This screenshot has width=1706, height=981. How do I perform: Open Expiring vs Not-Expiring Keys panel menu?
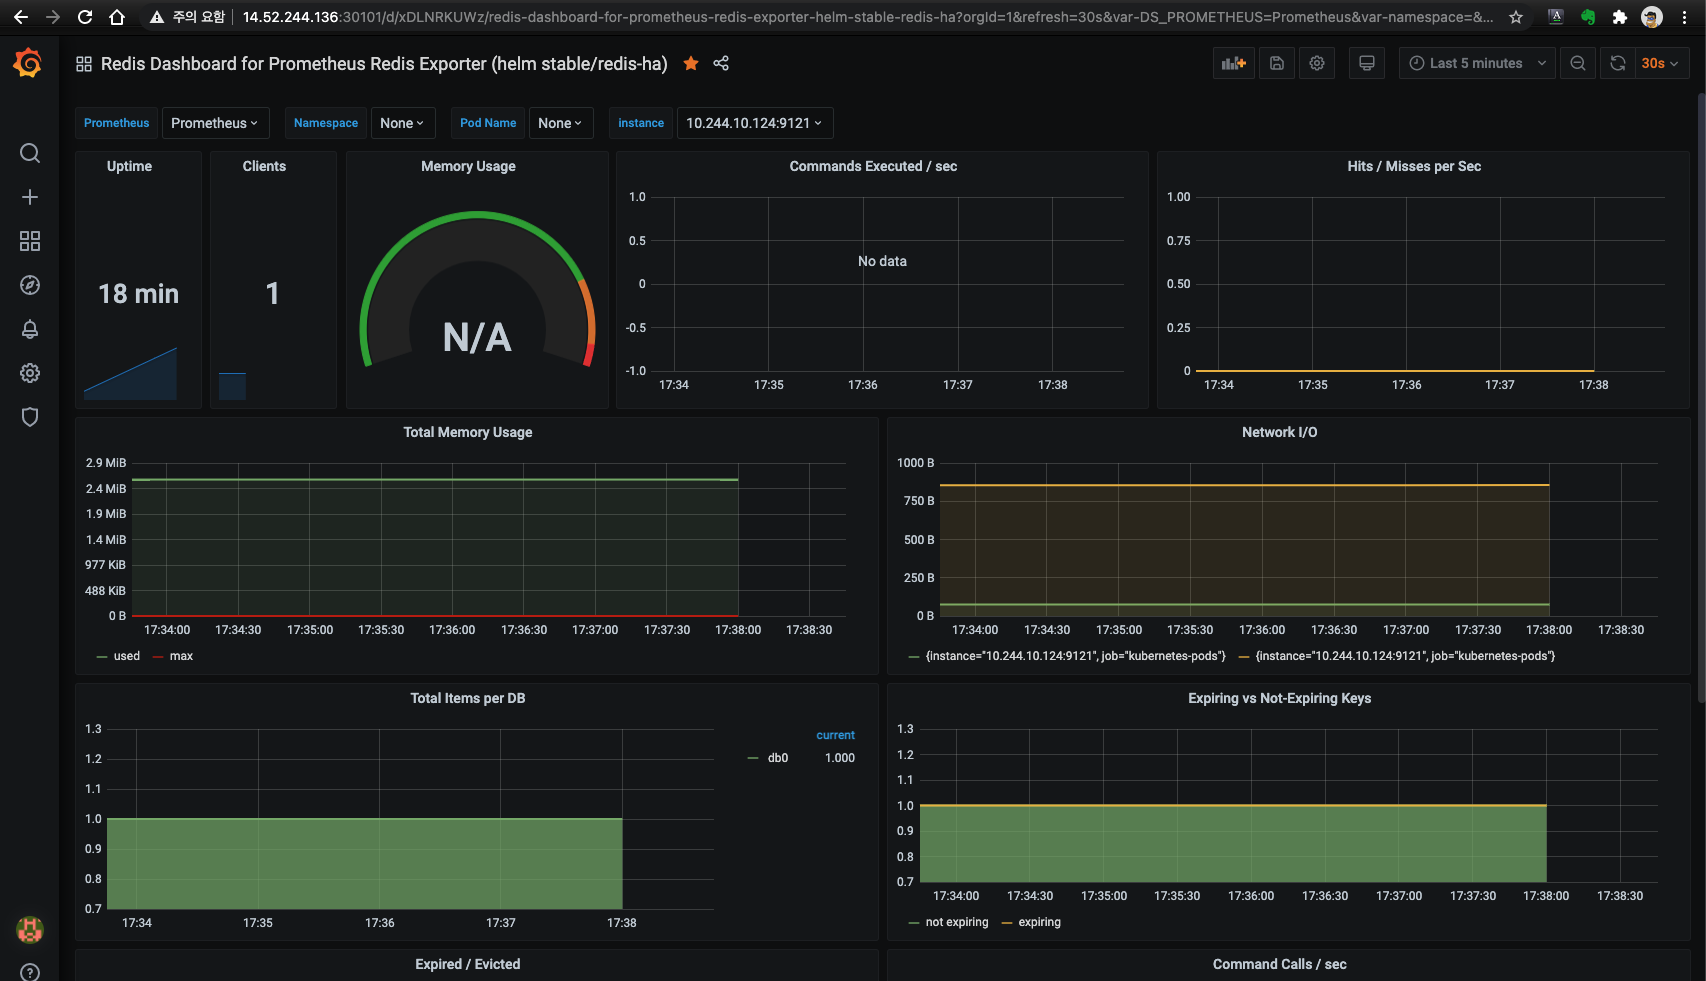[1280, 698]
